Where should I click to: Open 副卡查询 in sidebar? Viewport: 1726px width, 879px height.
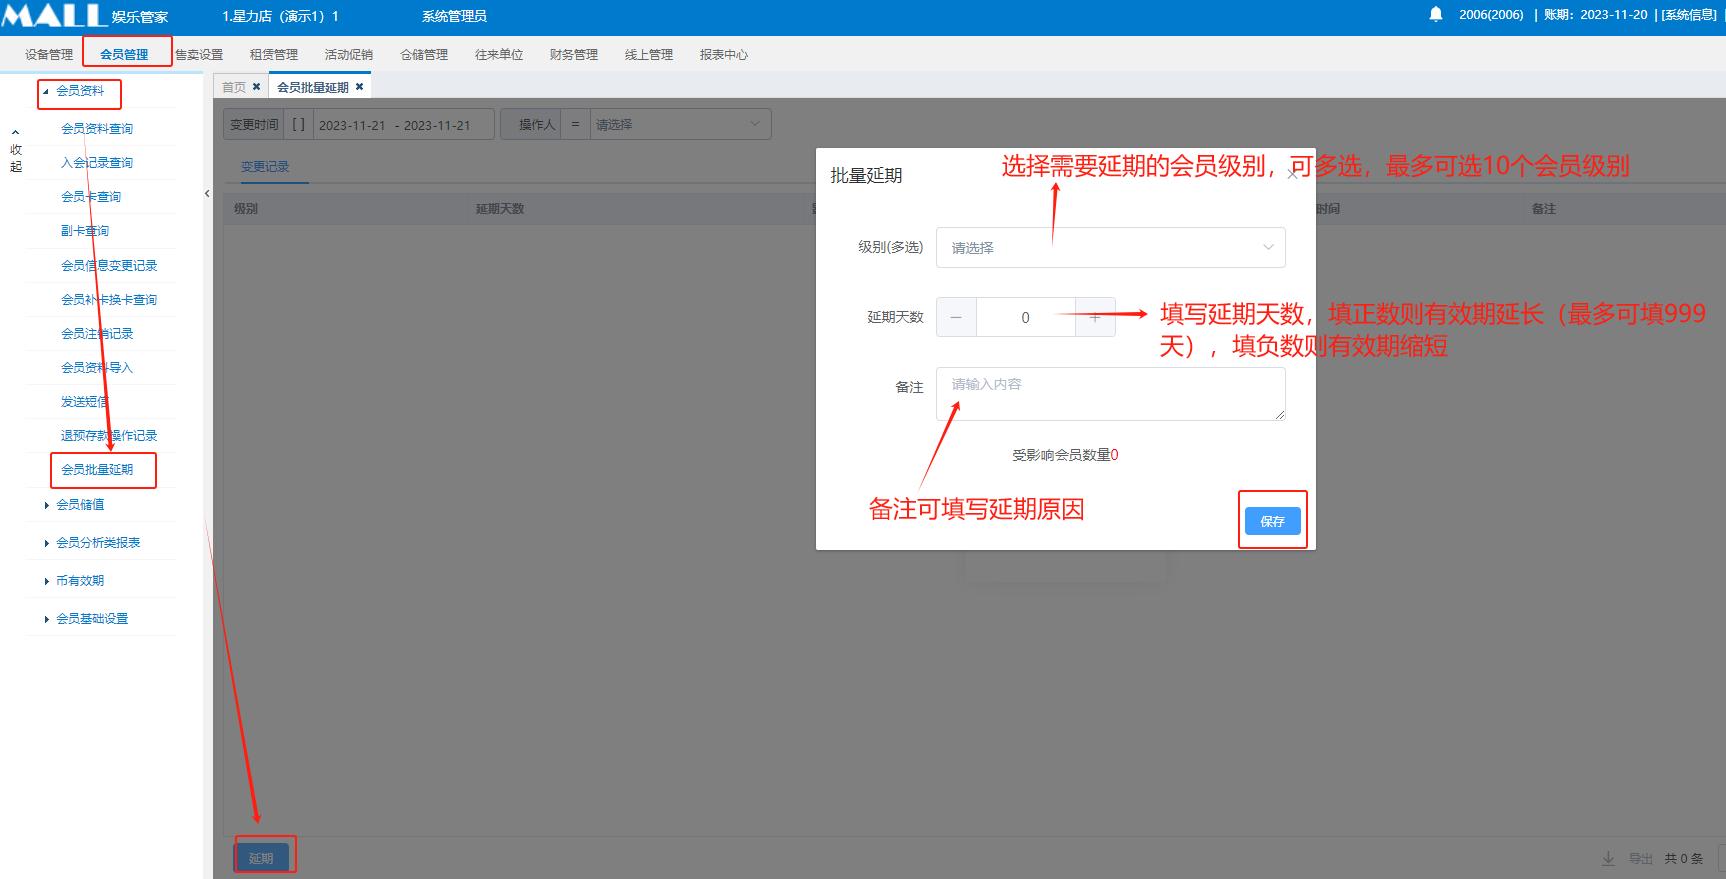[x=85, y=231]
